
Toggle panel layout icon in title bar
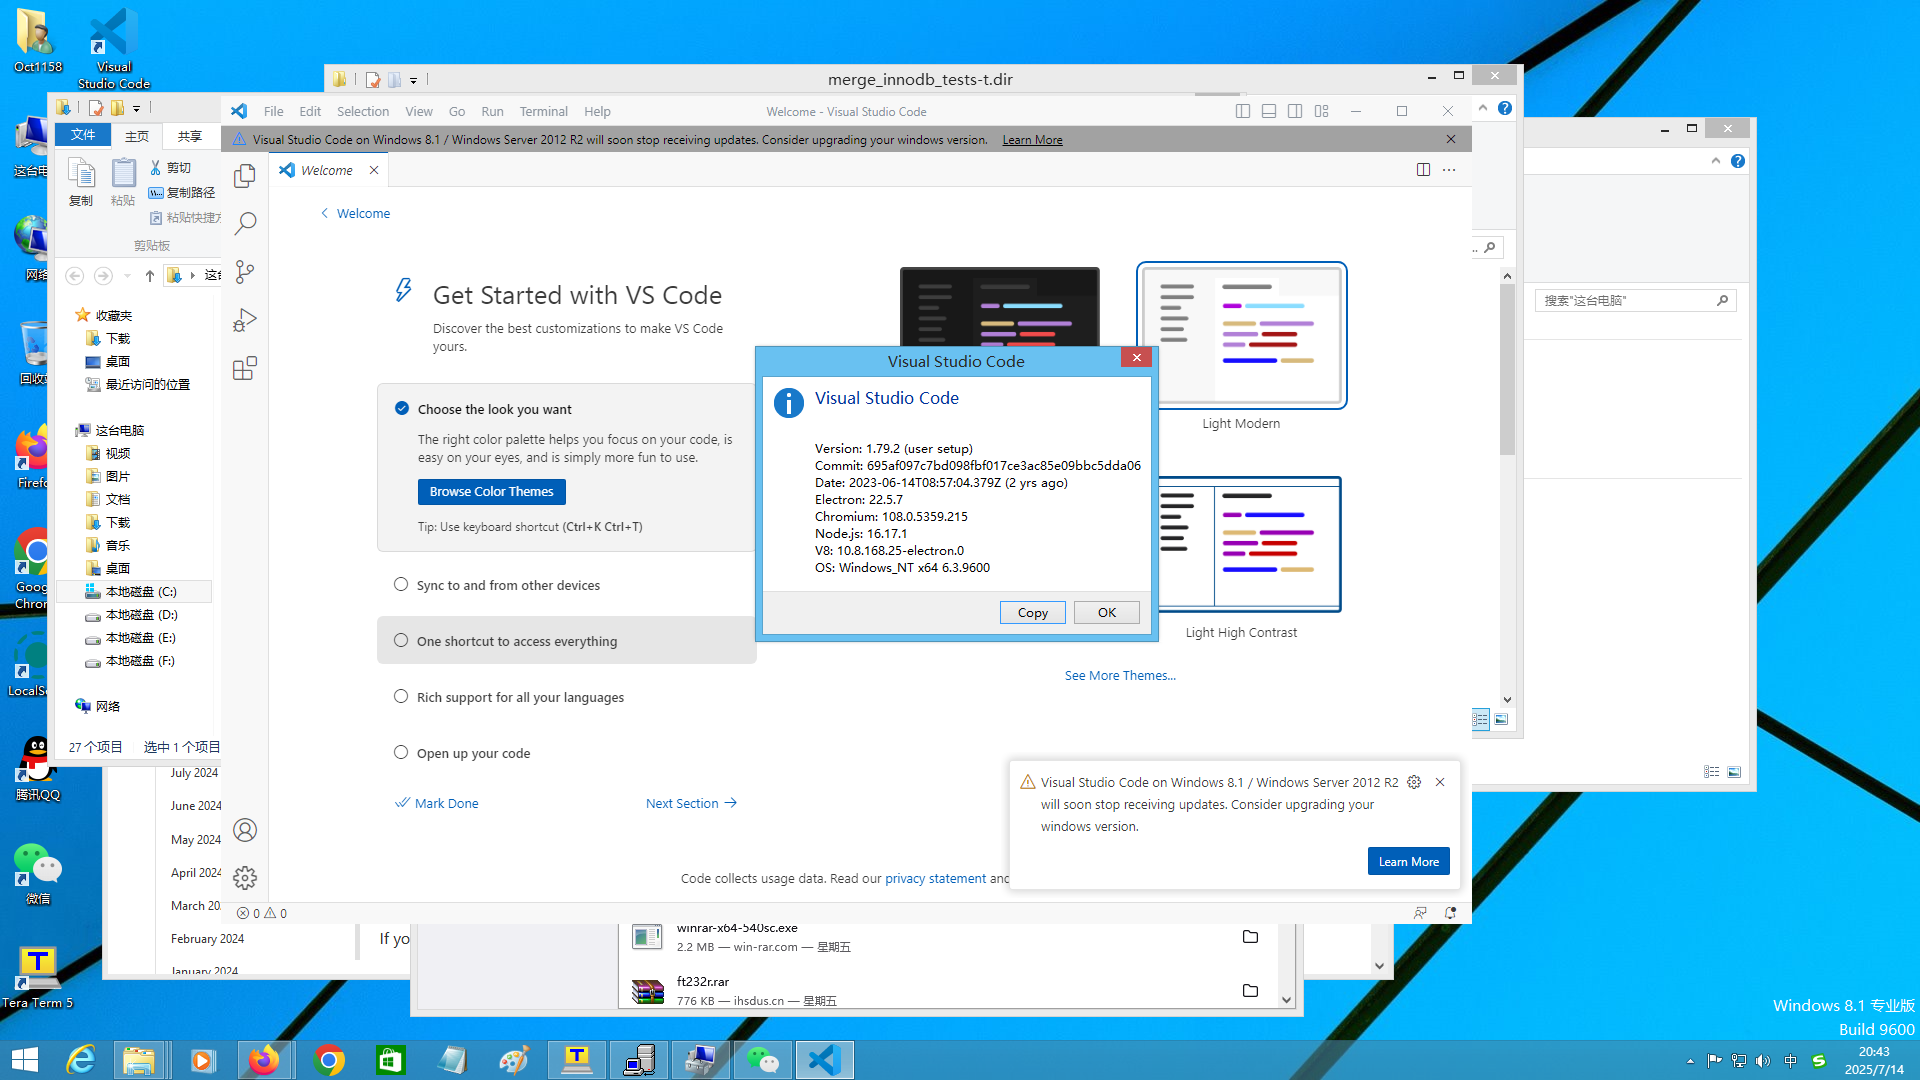pyautogui.click(x=1269, y=111)
